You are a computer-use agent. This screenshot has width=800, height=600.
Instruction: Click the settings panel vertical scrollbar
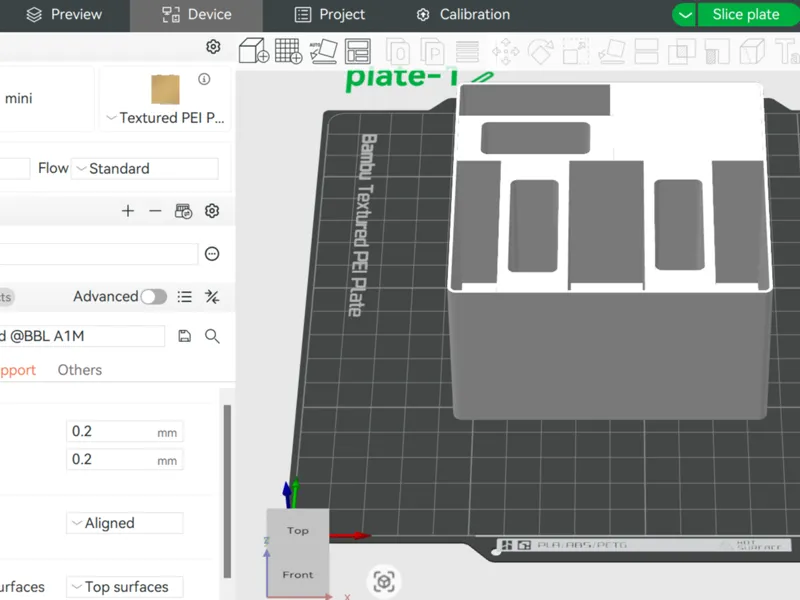[x=227, y=491]
